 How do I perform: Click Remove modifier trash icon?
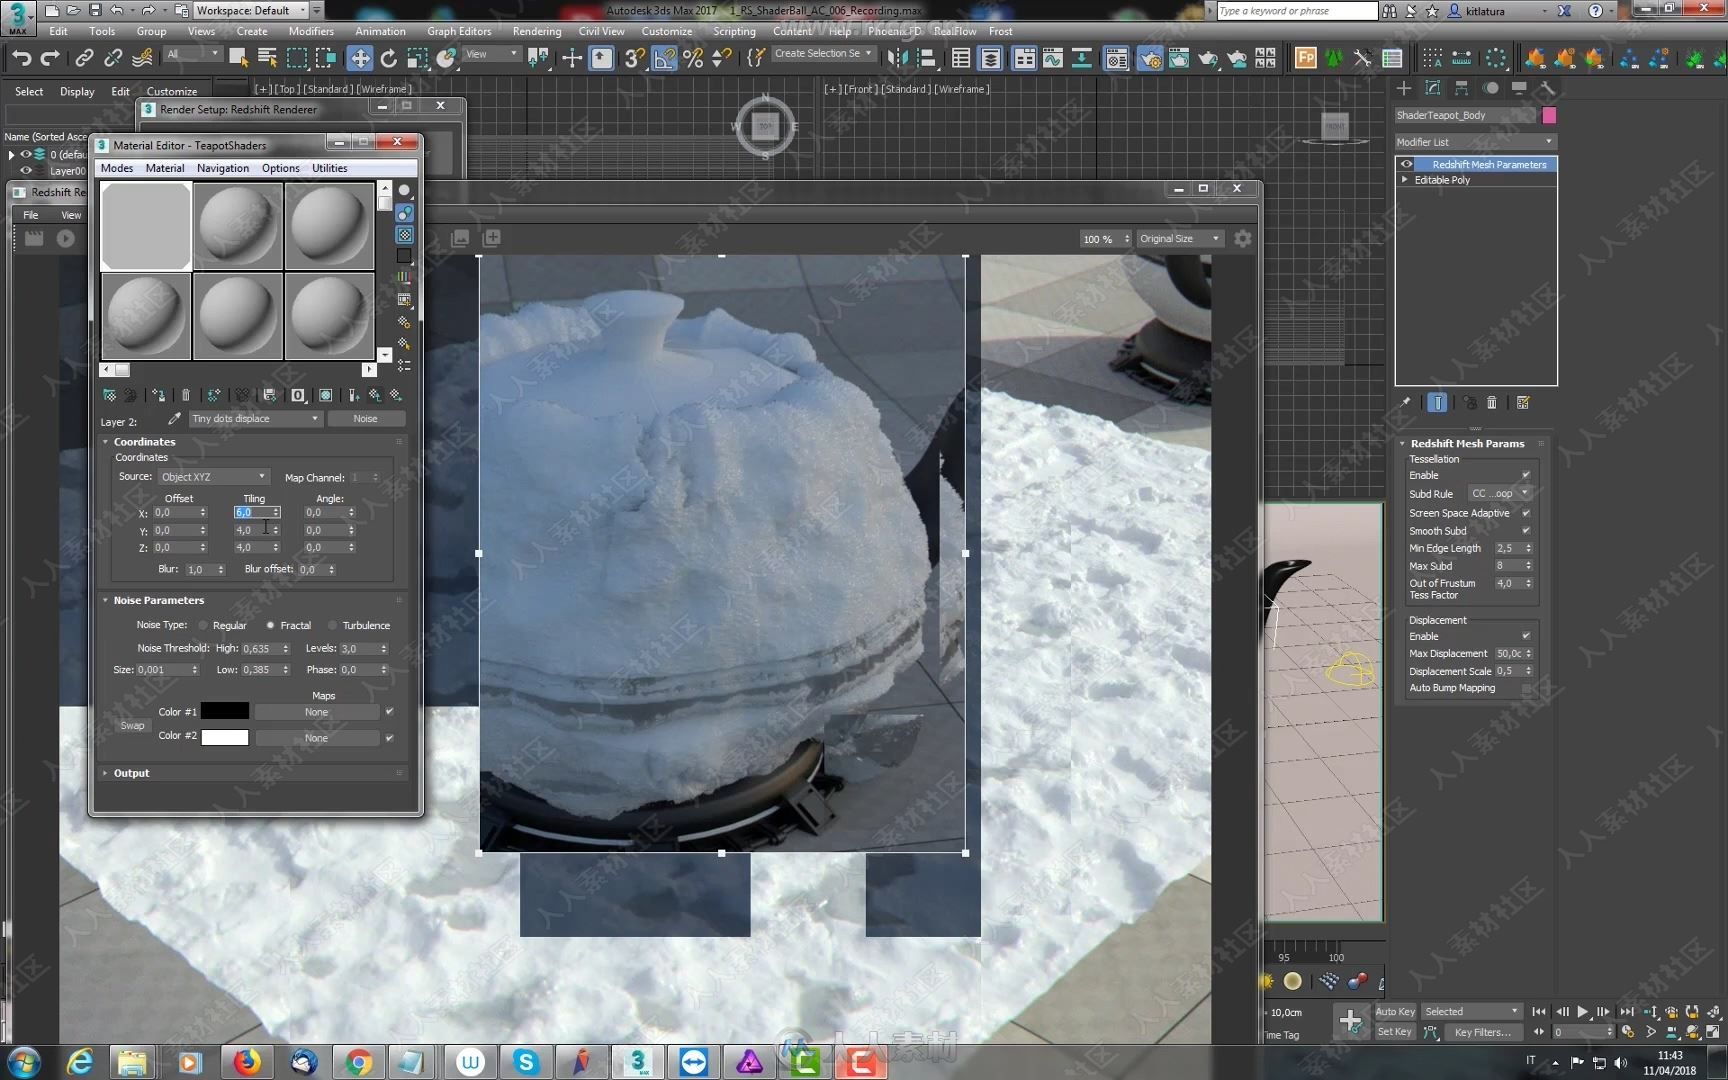pyautogui.click(x=1492, y=402)
